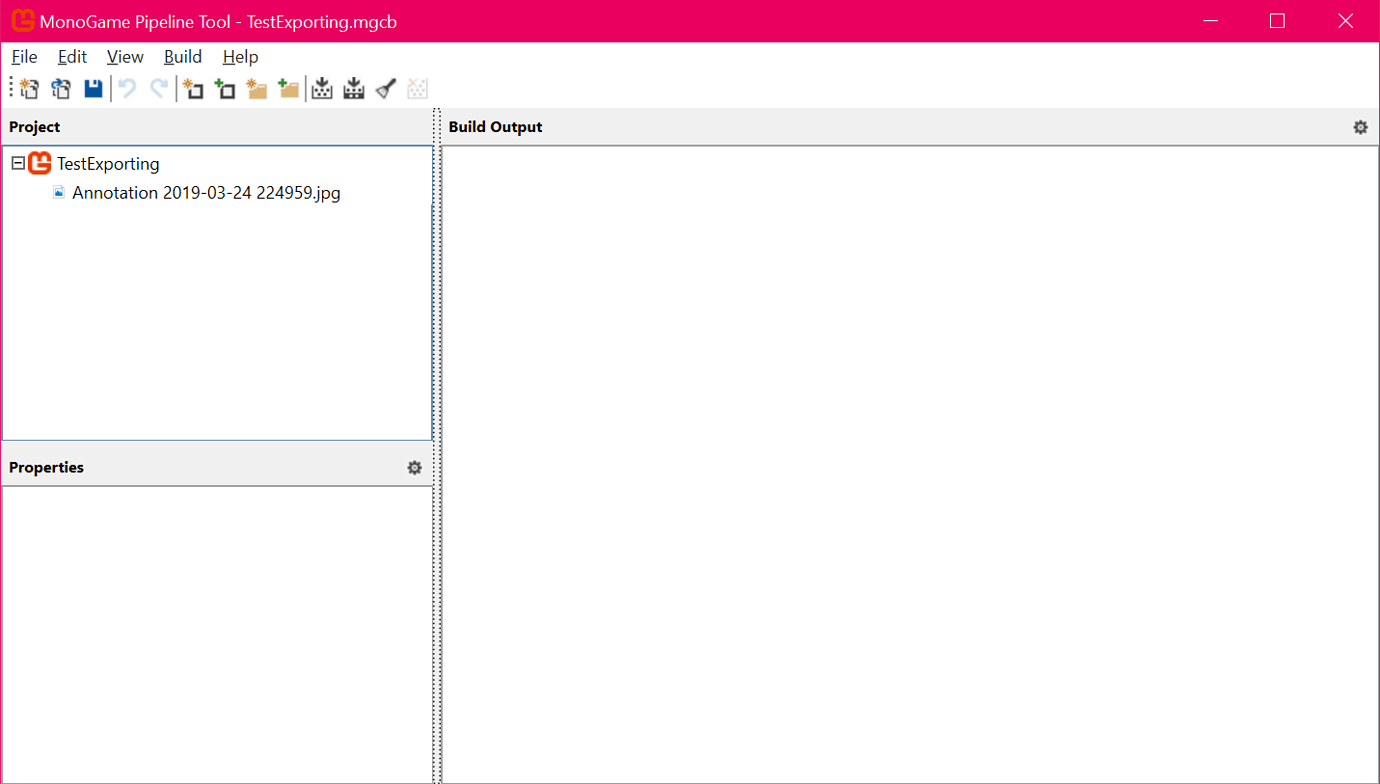1380x784 pixels.
Task: Select the Annotation 2019-03-24 224959.jpg file
Action: [206, 193]
